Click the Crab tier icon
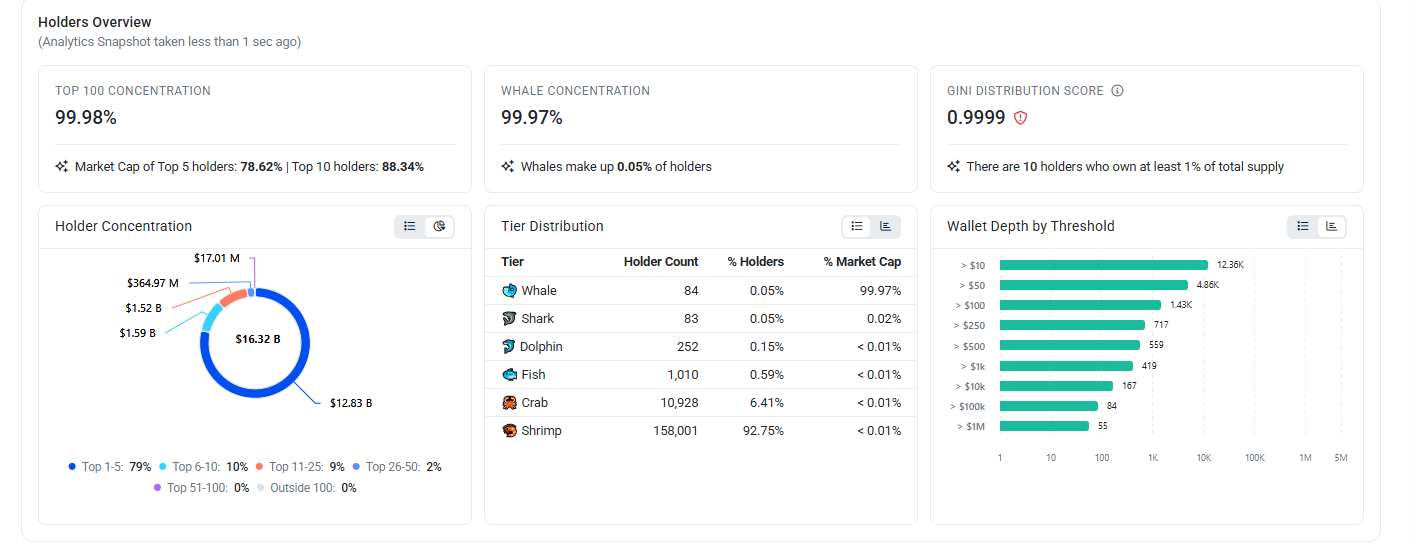The height and width of the screenshot is (545, 1414). (x=509, y=403)
